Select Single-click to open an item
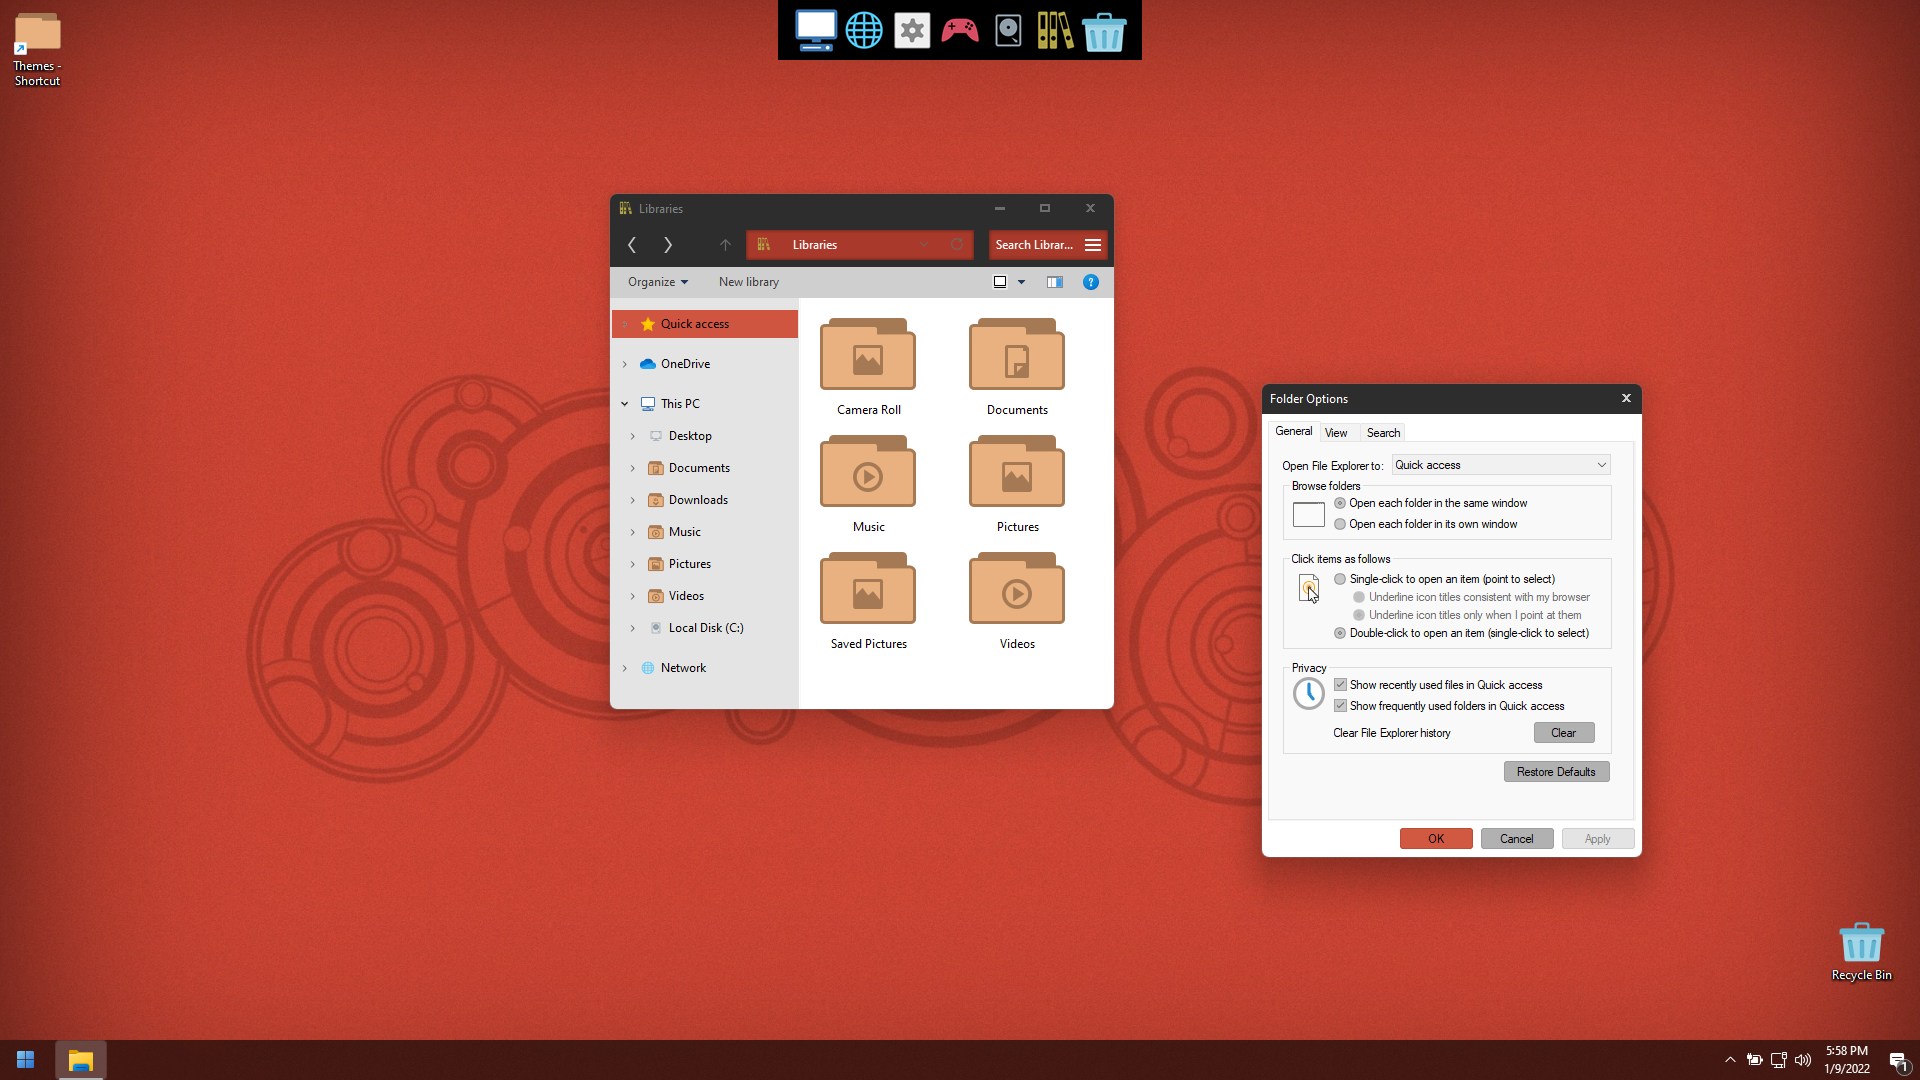 [1340, 579]
